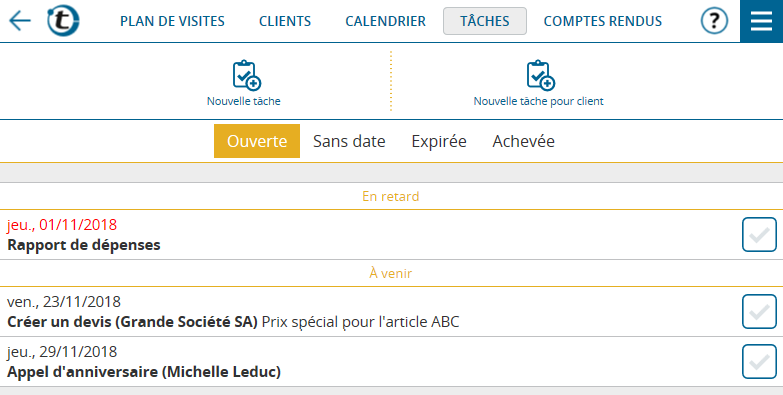Screen dimensions: 783x395
Task: Open the Plan de visites tab
Action: tap(172, 21)
